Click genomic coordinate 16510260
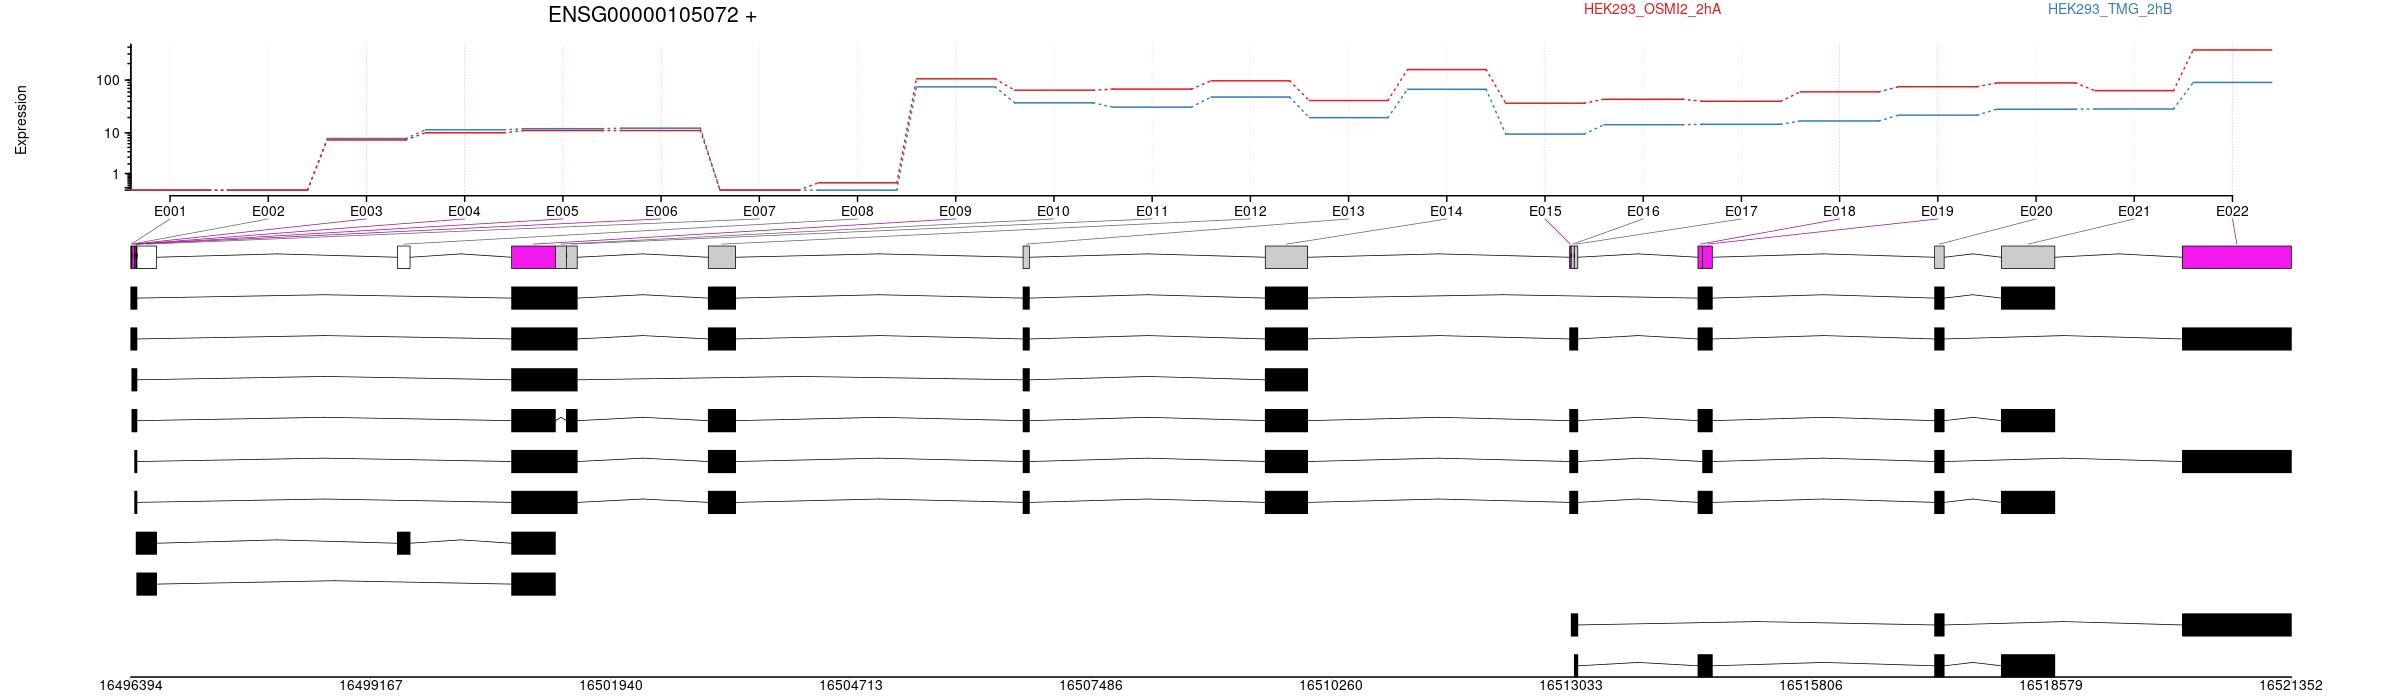Viewport: 2400px width, 700px height. tap(1331, 685)
